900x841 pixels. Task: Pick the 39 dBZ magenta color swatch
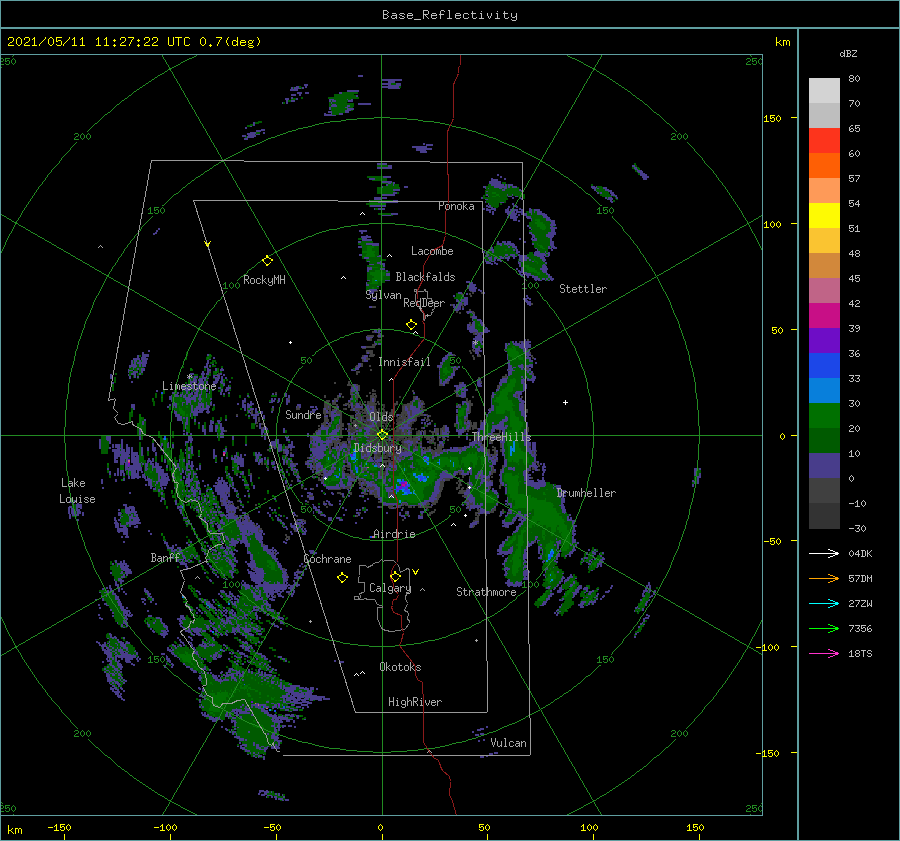[x=824, y=315]
